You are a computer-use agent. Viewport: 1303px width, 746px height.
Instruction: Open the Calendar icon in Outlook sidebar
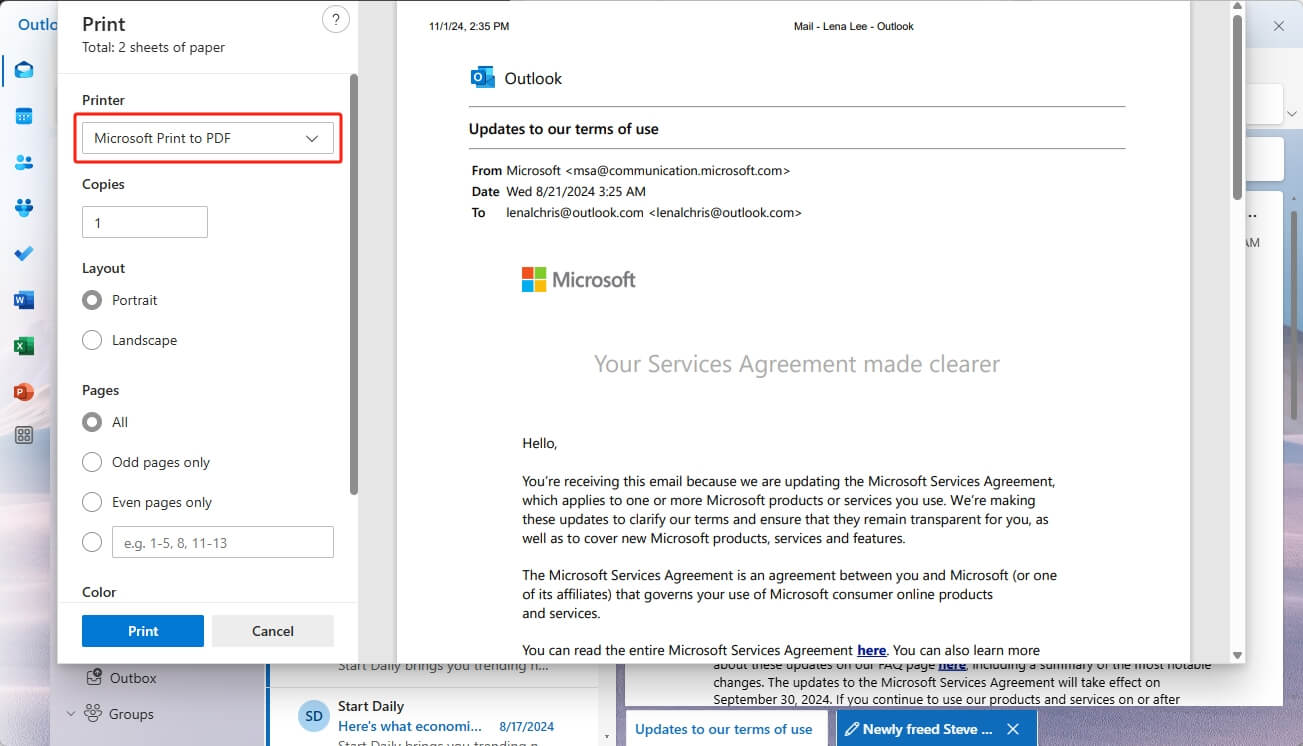tap(24, 116)
